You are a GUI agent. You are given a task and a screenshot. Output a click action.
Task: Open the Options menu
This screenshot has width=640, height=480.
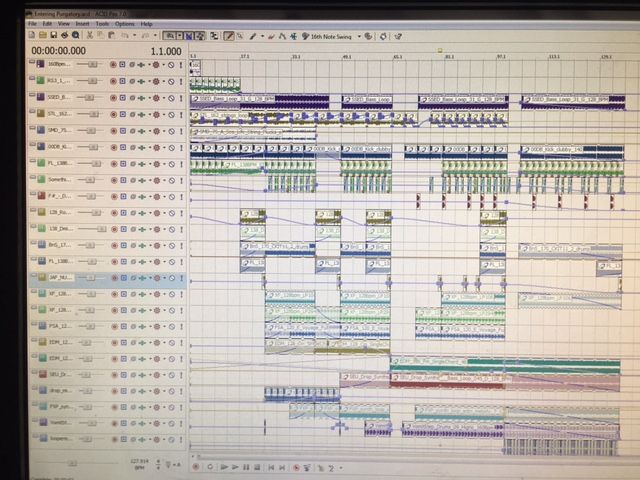[x=124, y=23]
